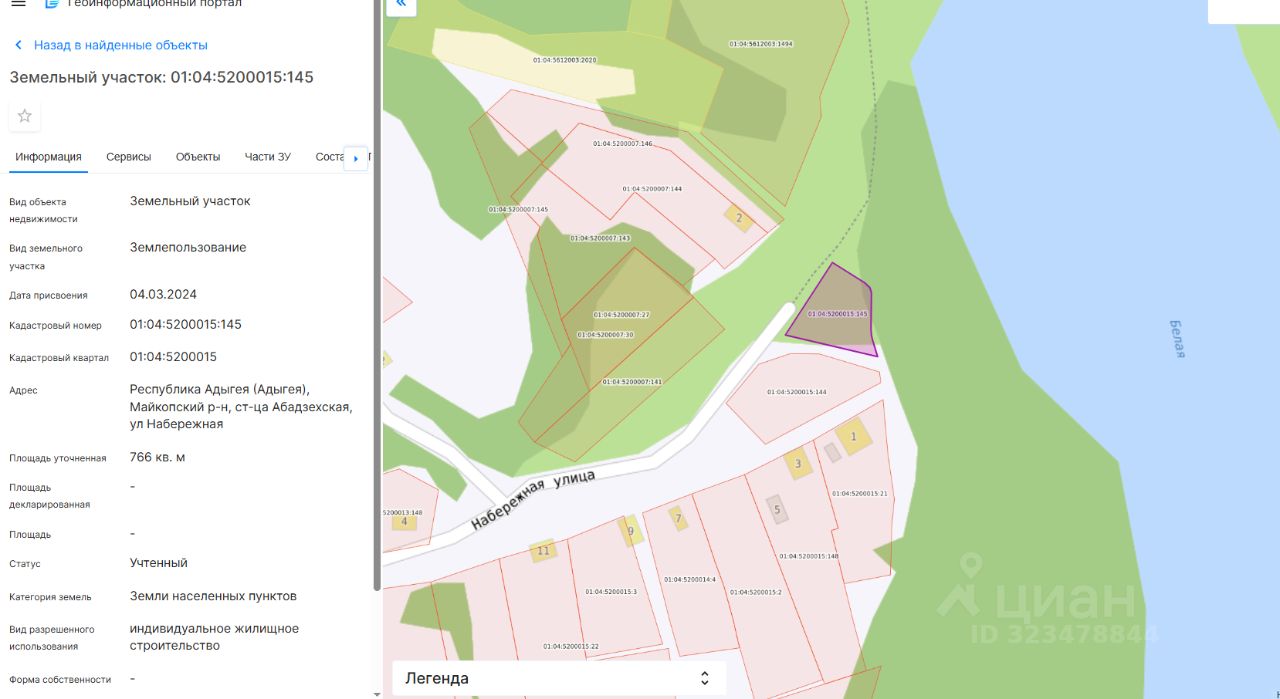Viewport: 1280px width, 699px height.
Task: Click 'Землепользование' parcel type value
Action: tap(188, 247)
